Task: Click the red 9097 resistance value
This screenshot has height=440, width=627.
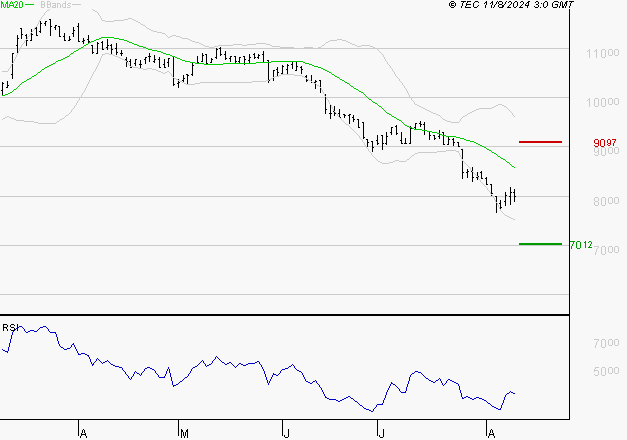Action: pyautogui.click(x=605, y=142)
